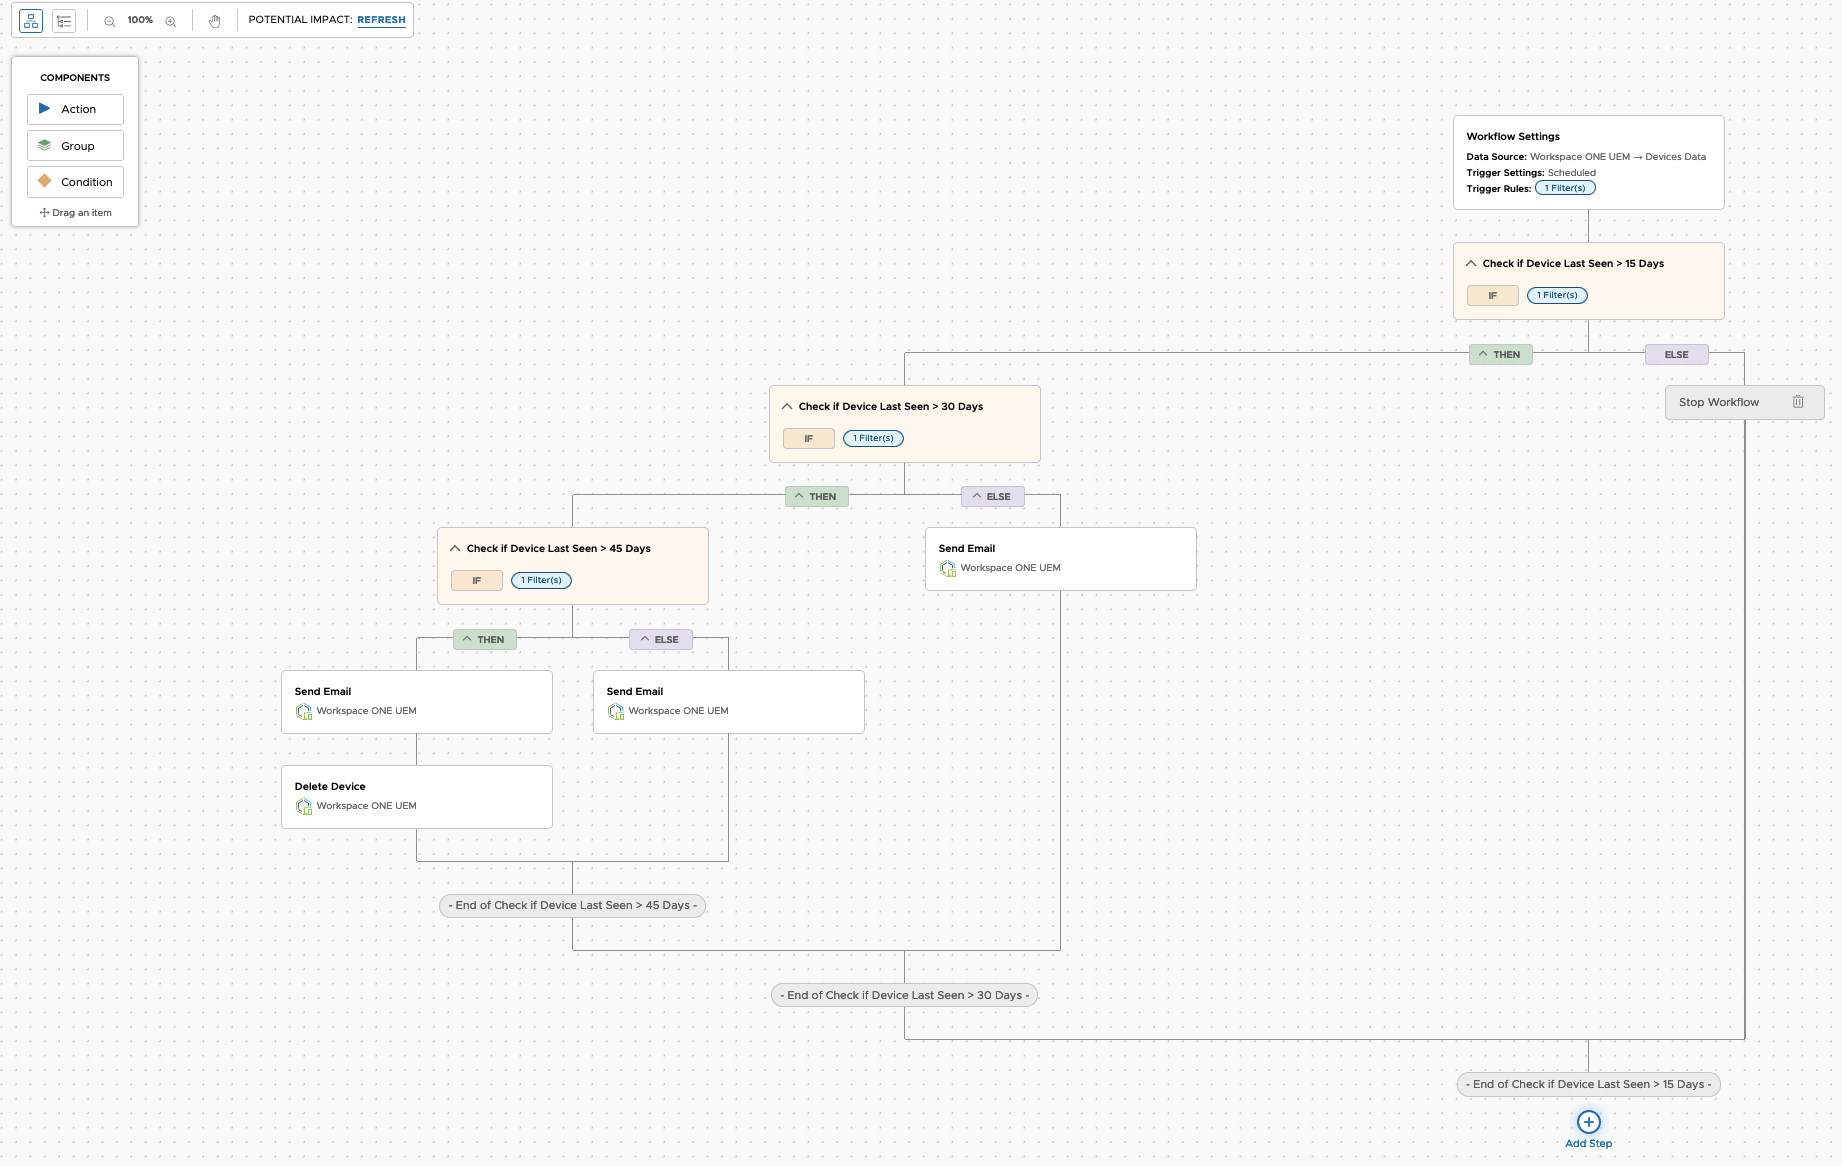Click the Add Step button
The image size is (1842, 1166).
pos(1588,1121)
